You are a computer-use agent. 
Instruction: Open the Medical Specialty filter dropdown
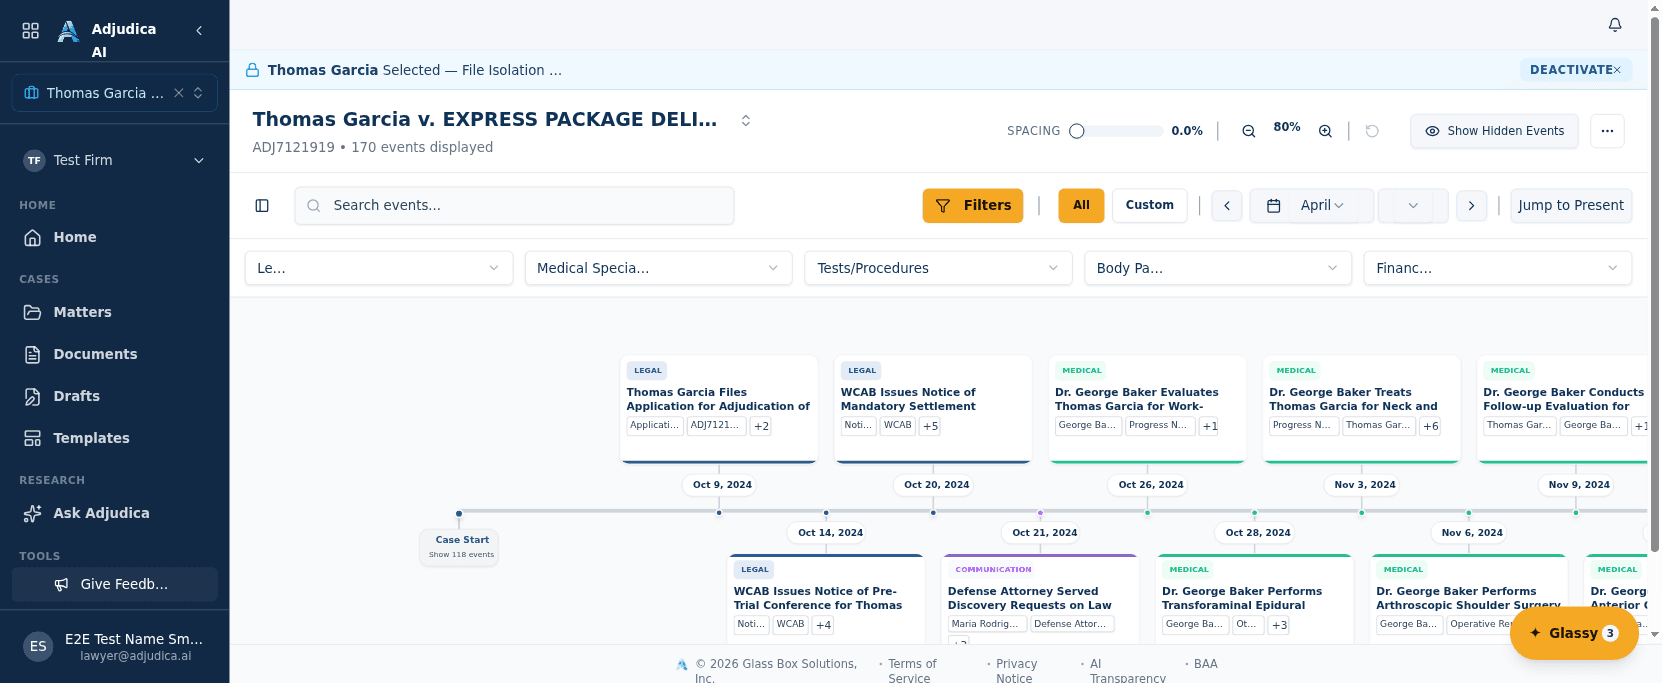[658, 268]
